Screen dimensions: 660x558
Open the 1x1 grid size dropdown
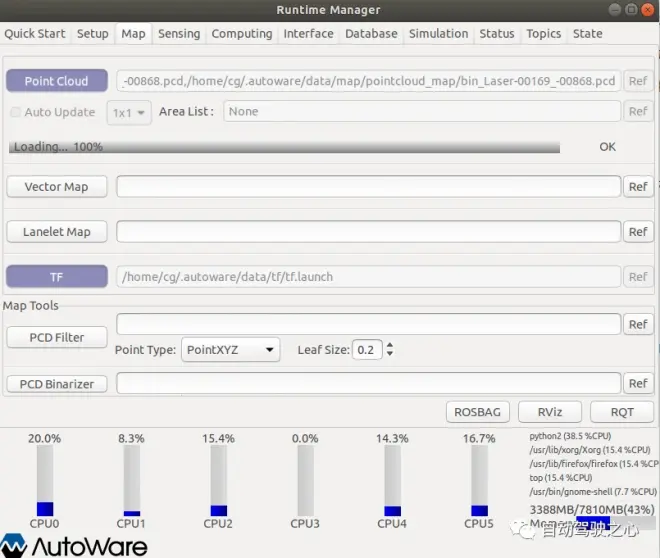[129, 113]
